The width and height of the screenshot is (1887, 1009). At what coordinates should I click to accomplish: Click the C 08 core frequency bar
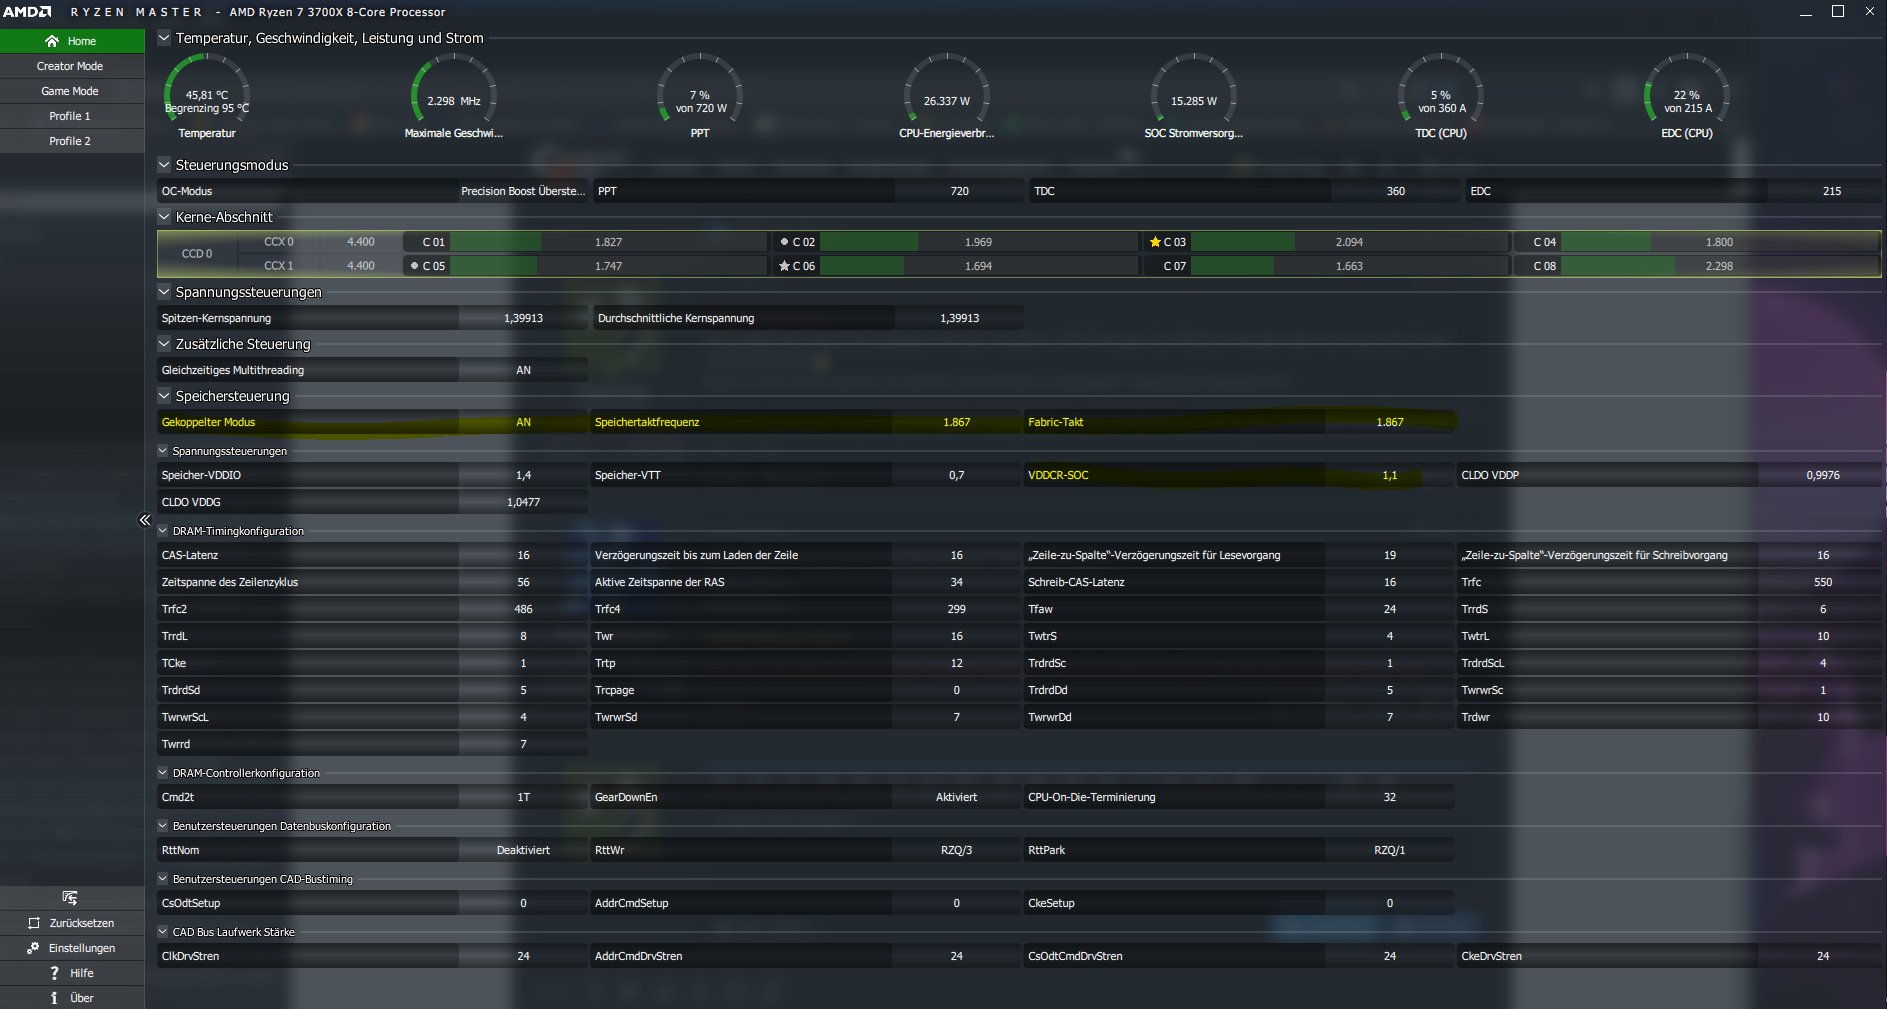[1719, 266]
